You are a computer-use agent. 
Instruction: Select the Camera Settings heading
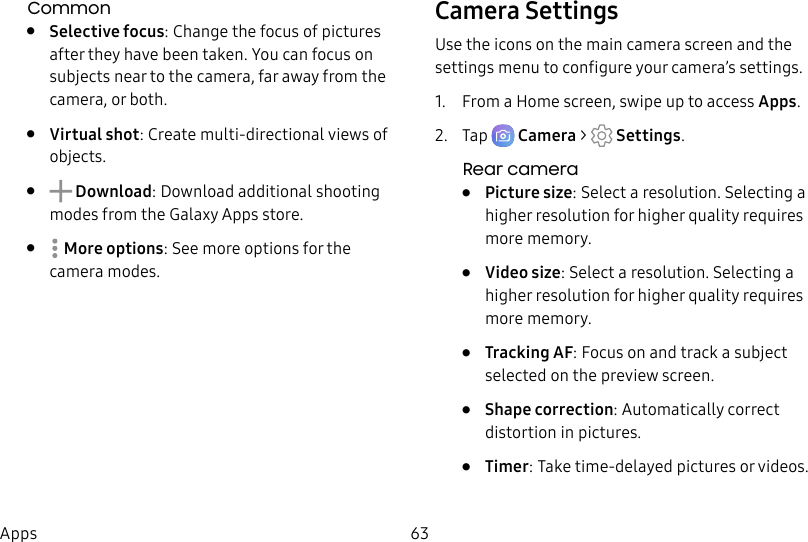tap(526, 11)
